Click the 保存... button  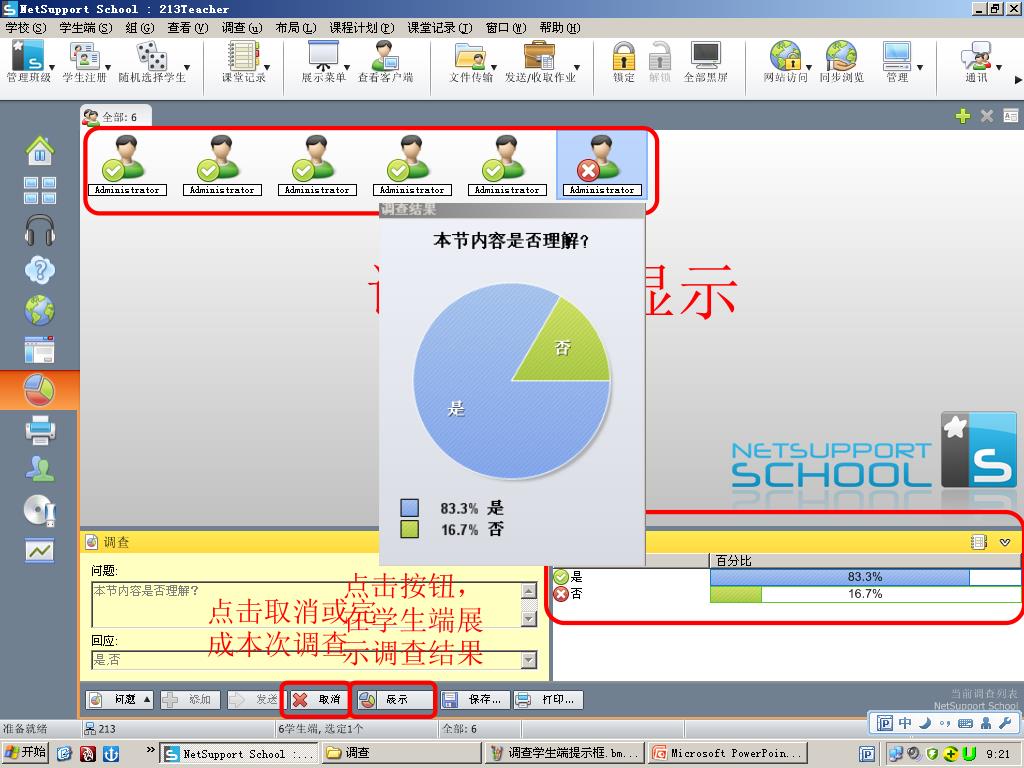point(473,699)
